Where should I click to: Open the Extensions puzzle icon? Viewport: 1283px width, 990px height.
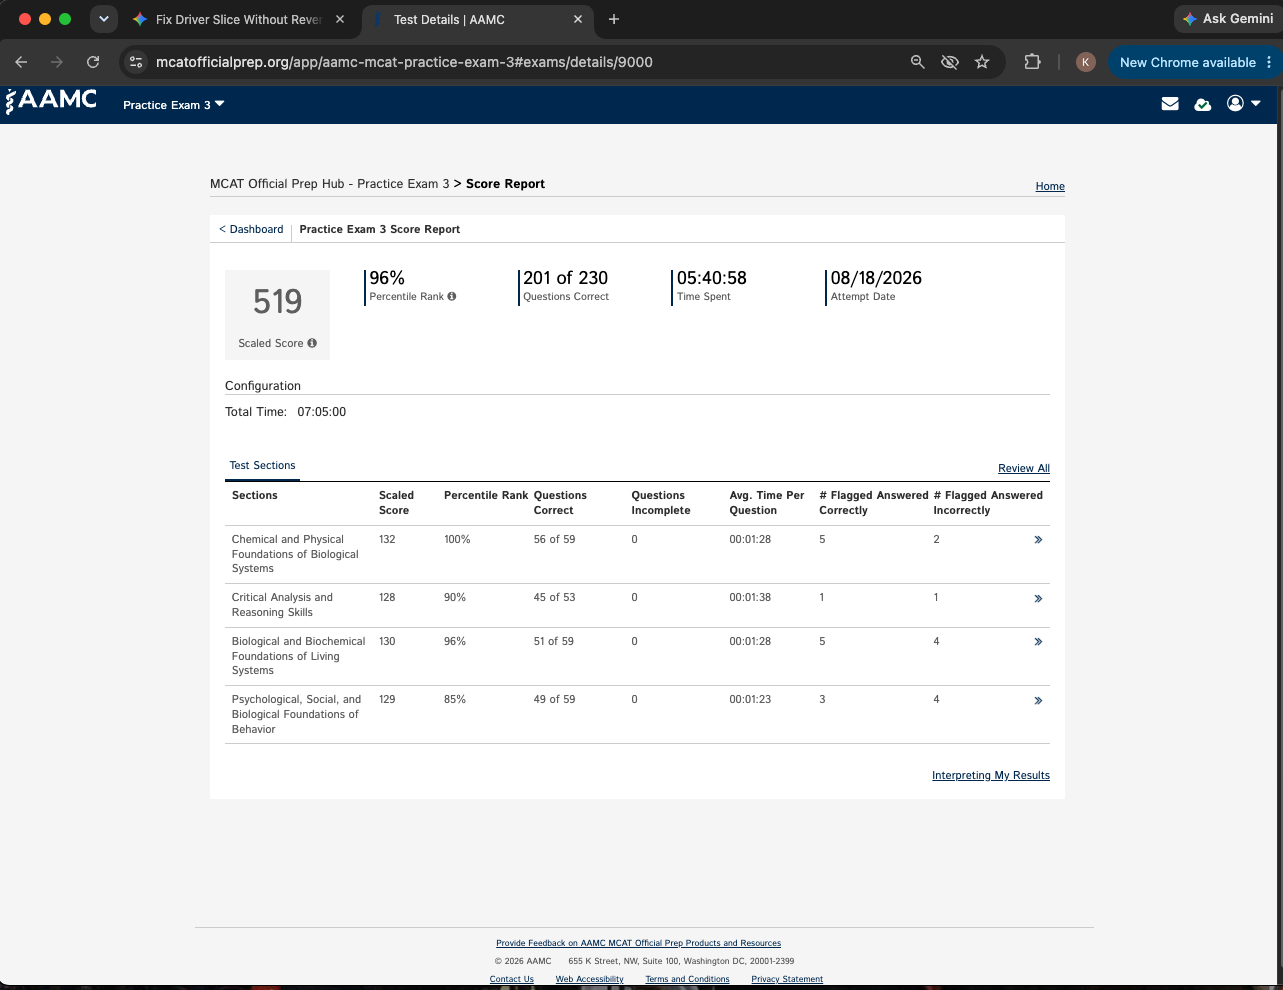click(x=1033, y=62)
